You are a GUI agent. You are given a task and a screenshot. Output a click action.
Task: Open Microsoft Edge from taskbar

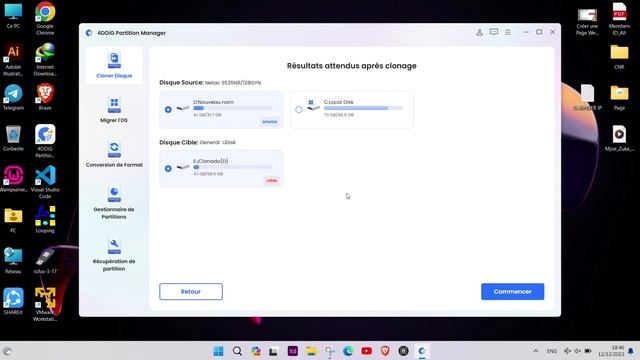[x=348, y=351]
